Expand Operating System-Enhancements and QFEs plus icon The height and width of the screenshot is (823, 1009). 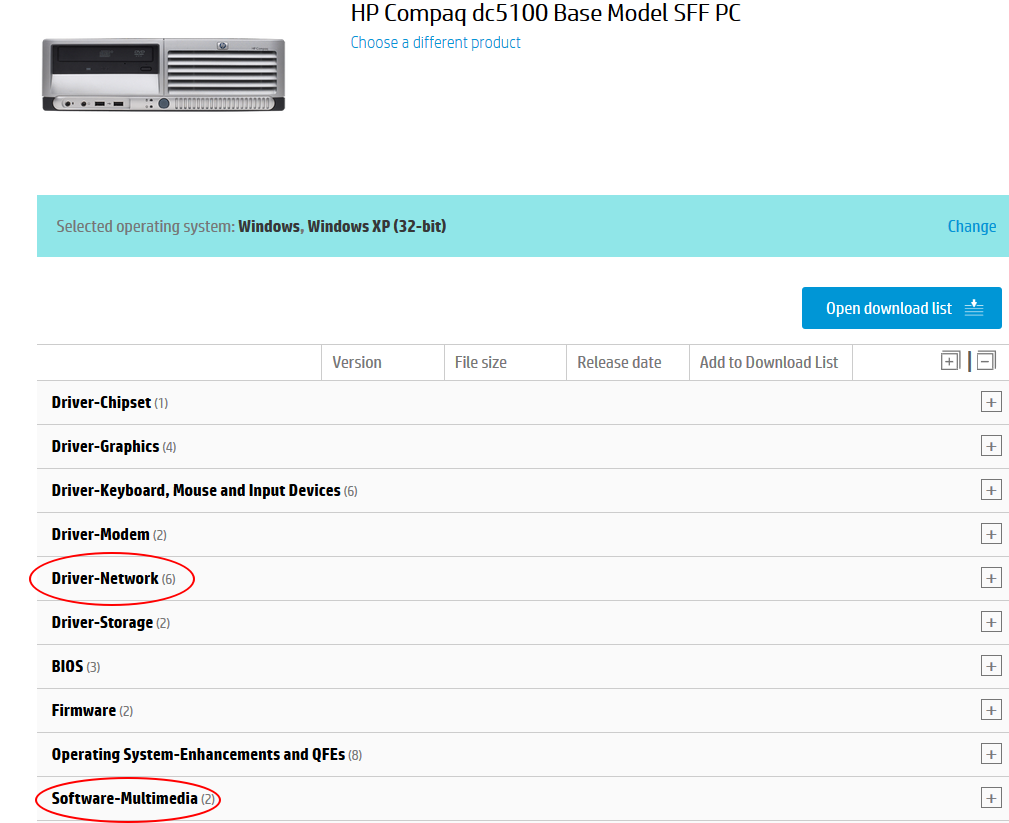click(x=991, y=754)
